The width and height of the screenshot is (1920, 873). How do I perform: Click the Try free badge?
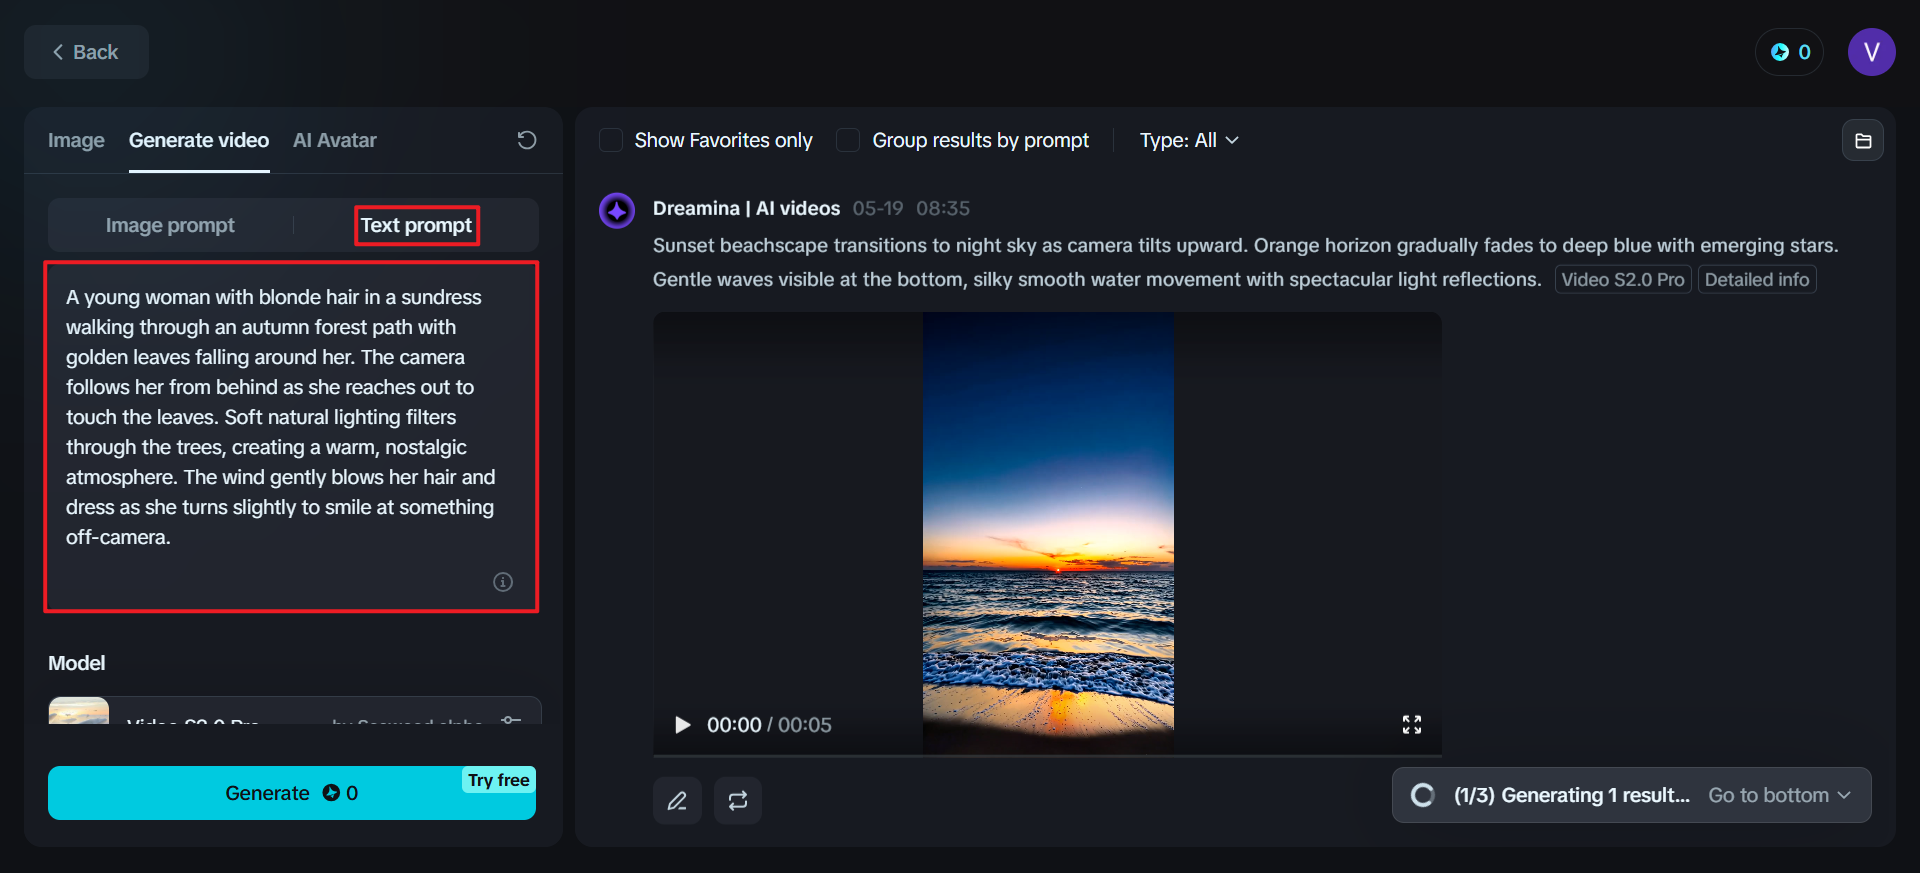[x=499, y=780]
